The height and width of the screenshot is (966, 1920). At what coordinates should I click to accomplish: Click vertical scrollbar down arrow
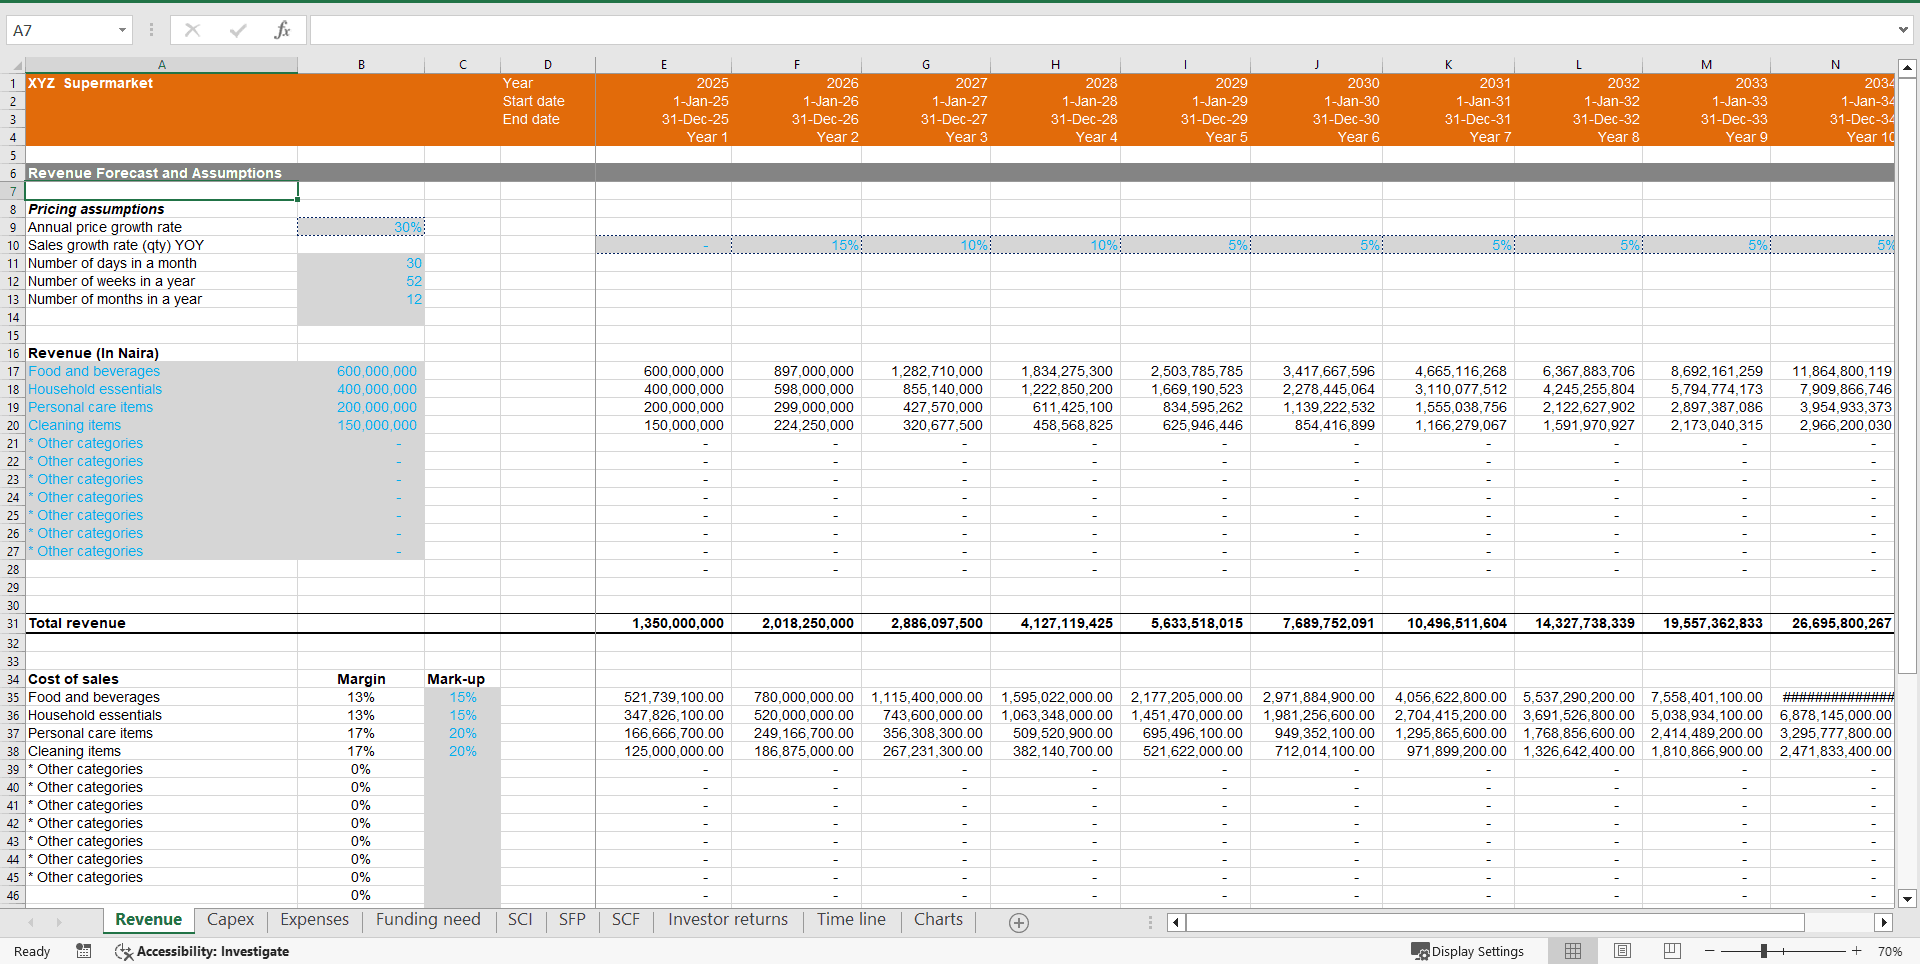click(x=1907, y=898)
